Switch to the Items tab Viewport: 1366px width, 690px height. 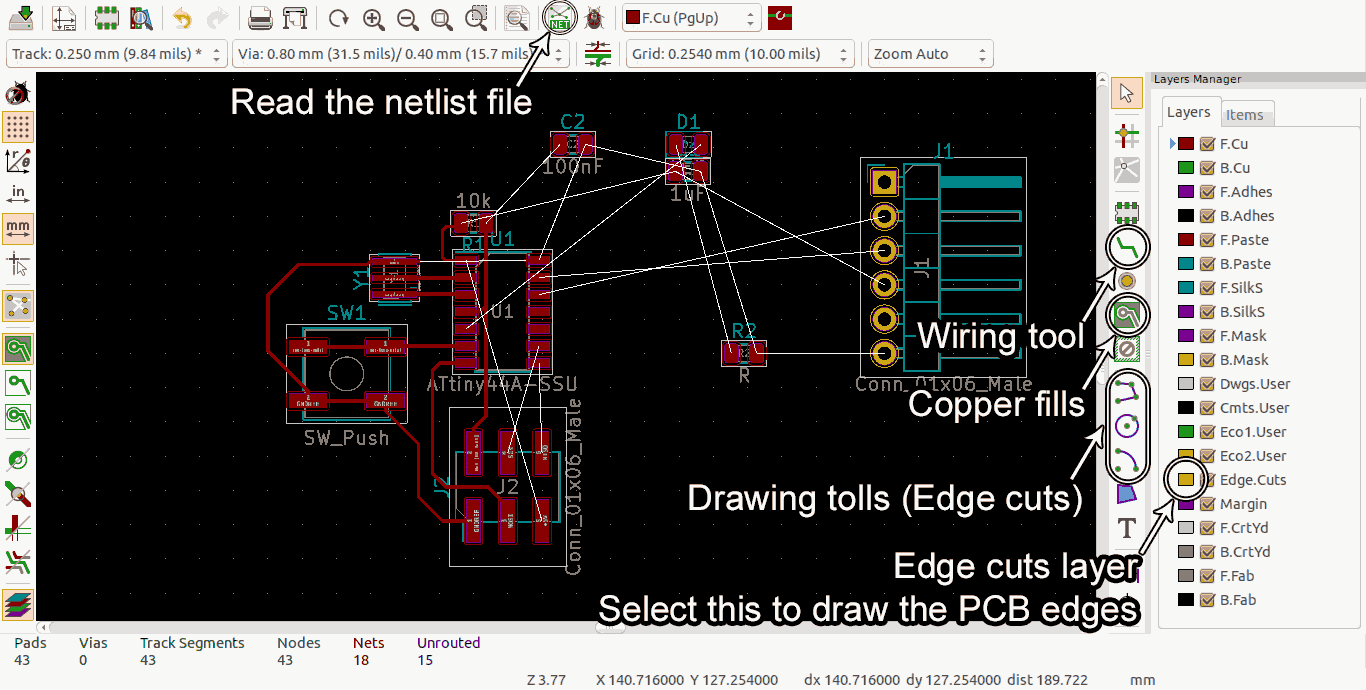pos(1247,114)
